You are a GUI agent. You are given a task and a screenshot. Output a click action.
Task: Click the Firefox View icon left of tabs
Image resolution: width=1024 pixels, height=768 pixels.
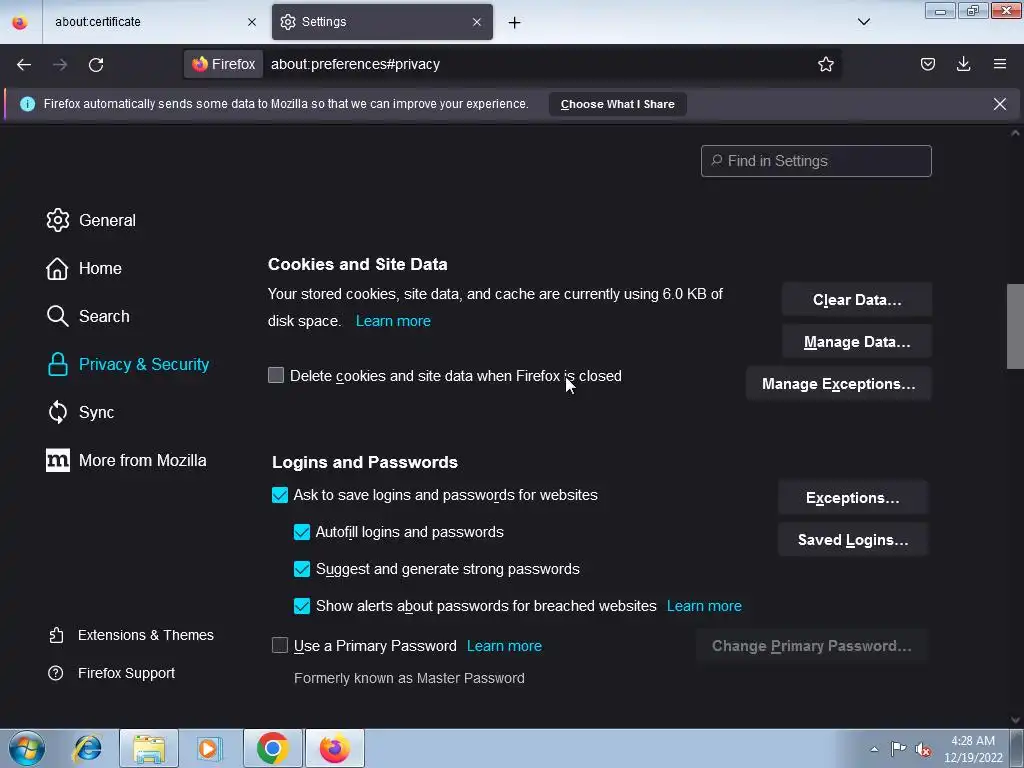point(20,22)
